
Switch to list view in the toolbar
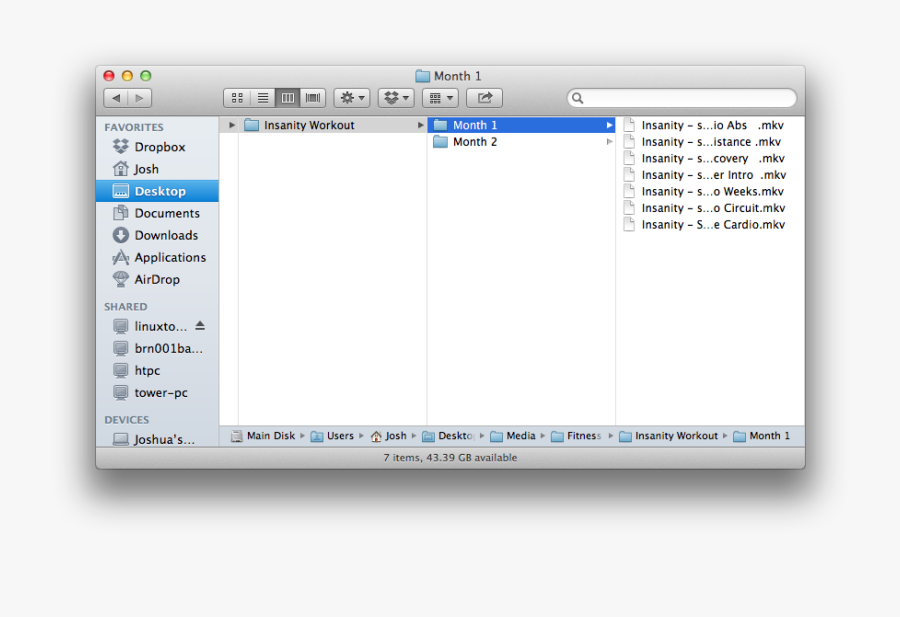coord(262,97)
